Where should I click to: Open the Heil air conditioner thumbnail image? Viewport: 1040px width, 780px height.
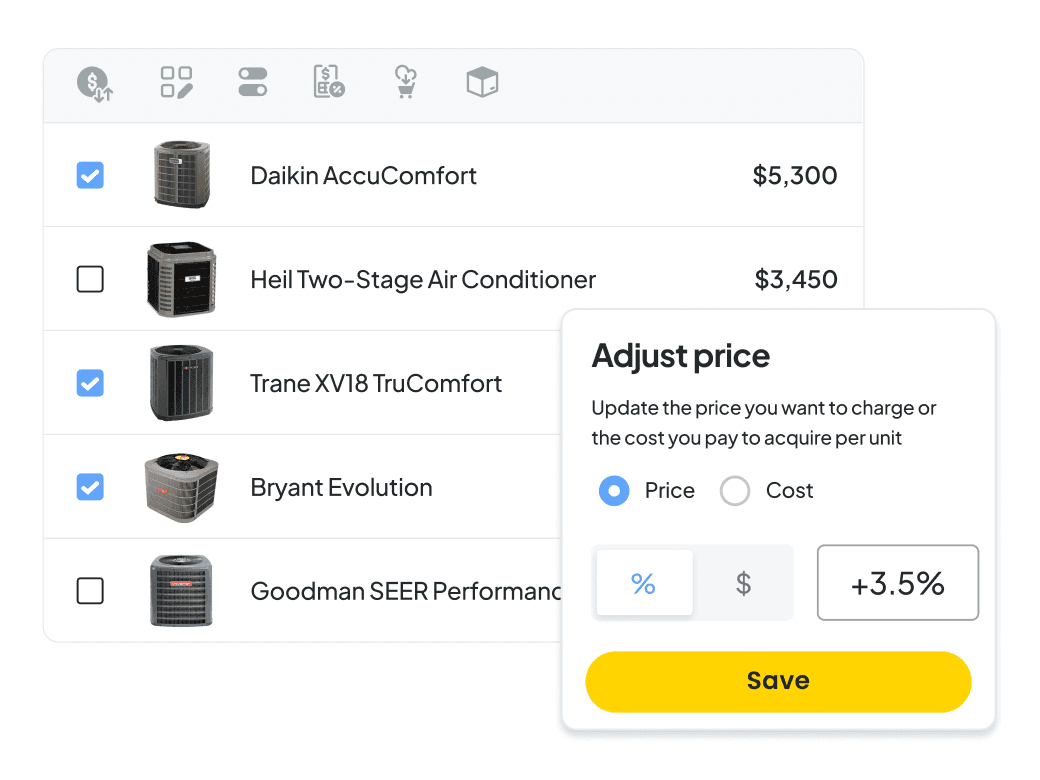click(x=182, y=279)
